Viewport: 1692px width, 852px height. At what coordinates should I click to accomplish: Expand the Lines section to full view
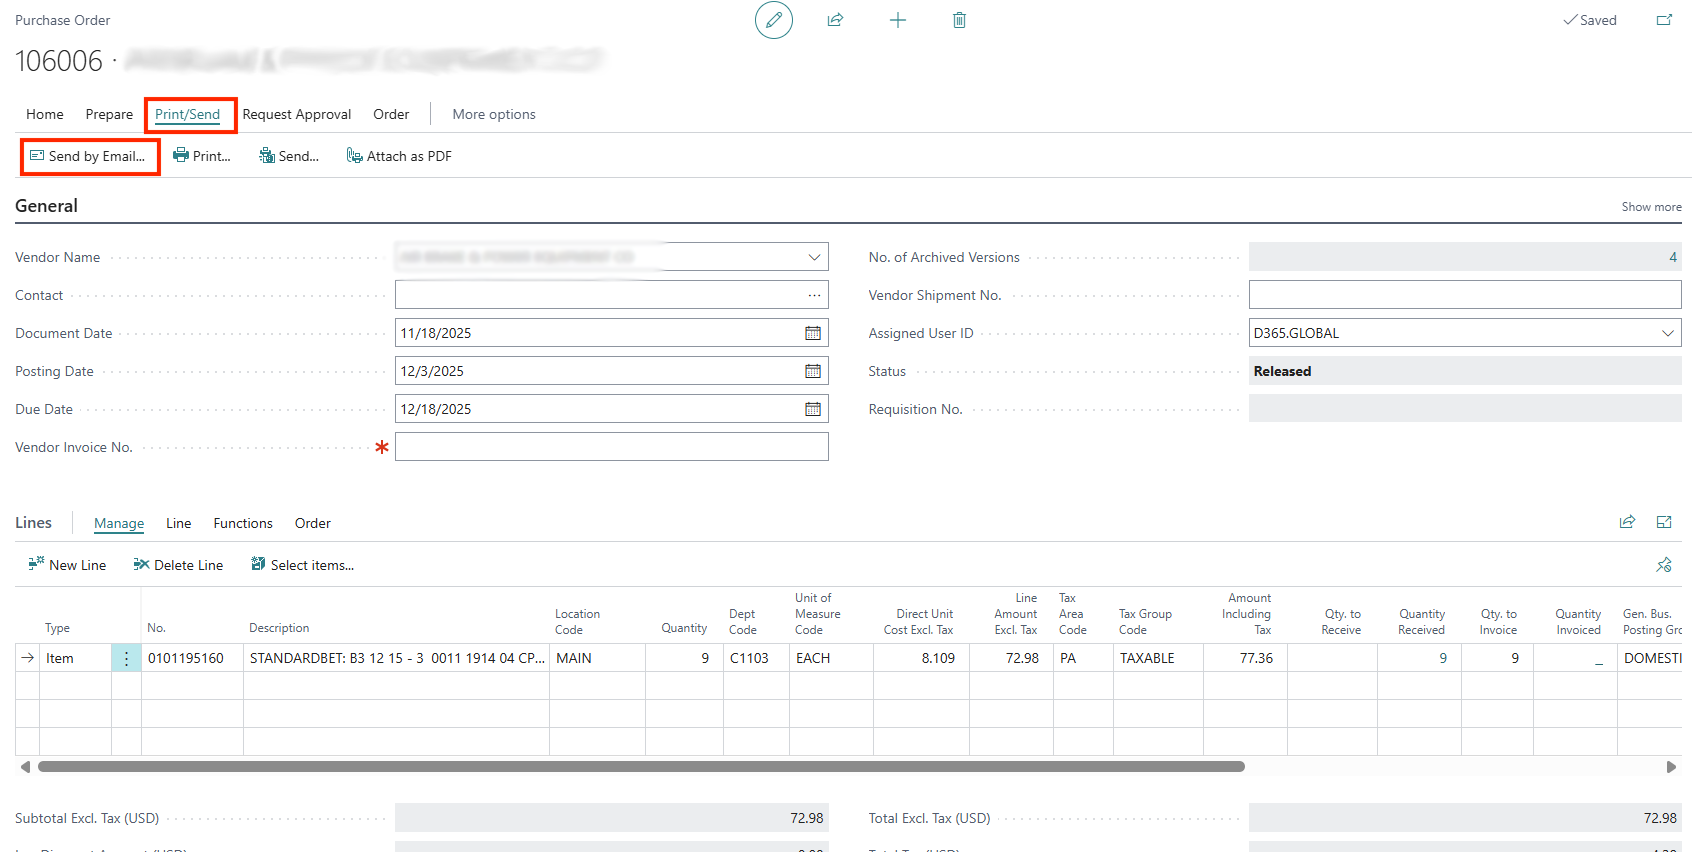click(1664, 522)
